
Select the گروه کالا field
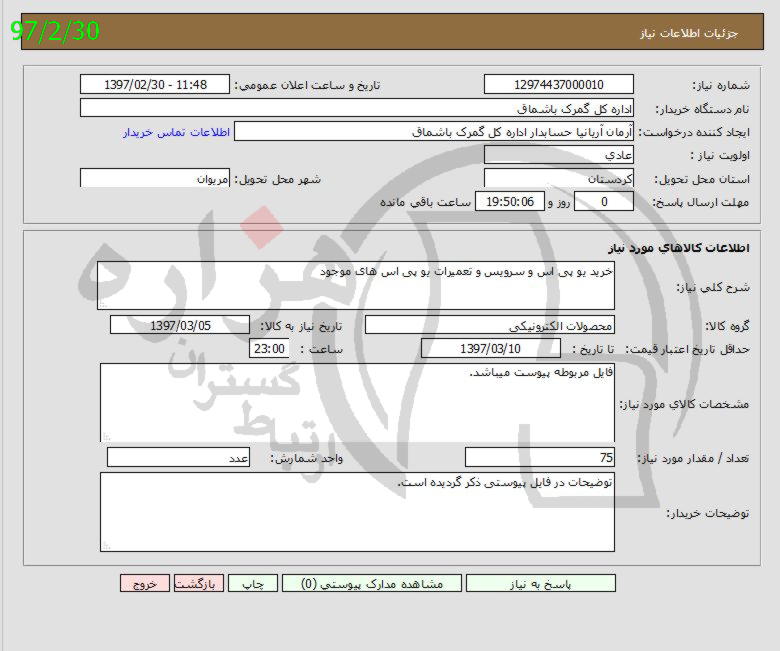click(490, 325)
